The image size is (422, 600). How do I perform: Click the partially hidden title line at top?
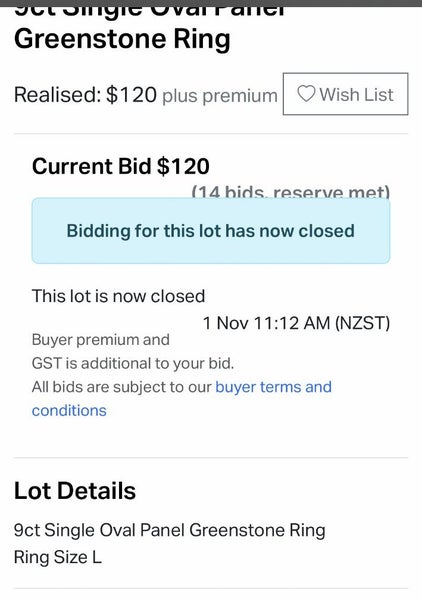pyautogui.click(x=150, y=11)
